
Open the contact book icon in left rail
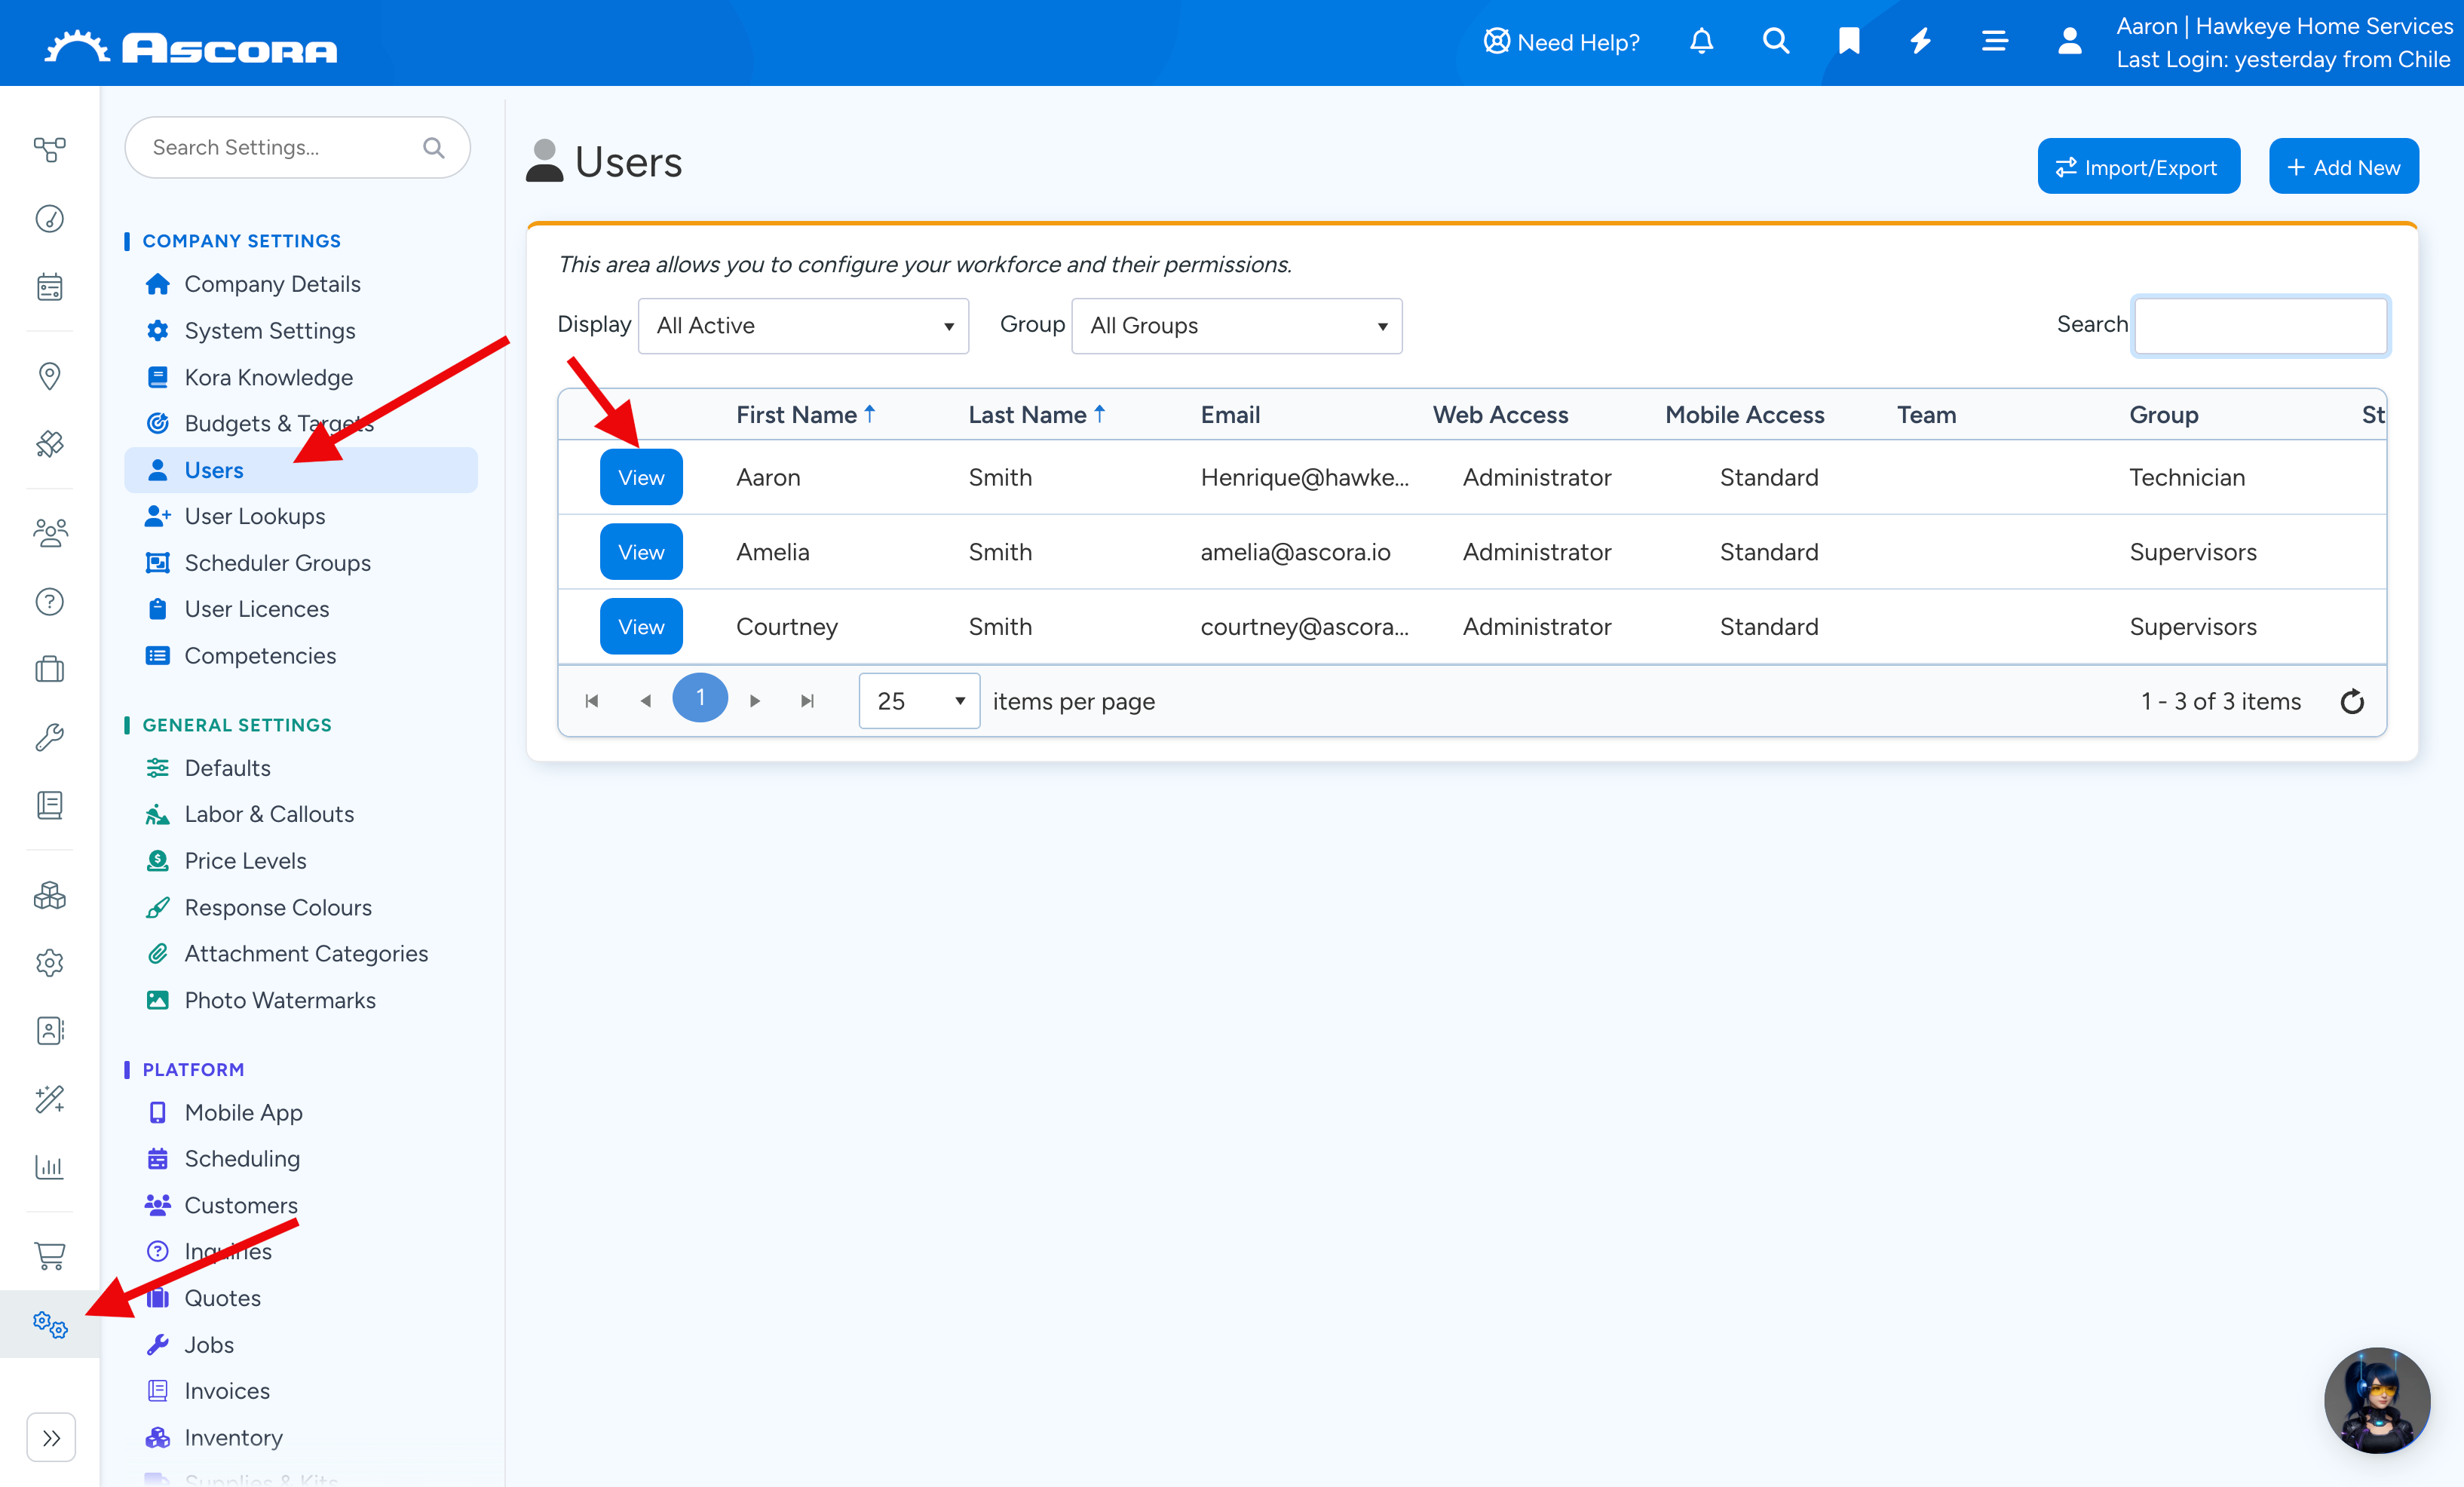[x=49, y=1031]
